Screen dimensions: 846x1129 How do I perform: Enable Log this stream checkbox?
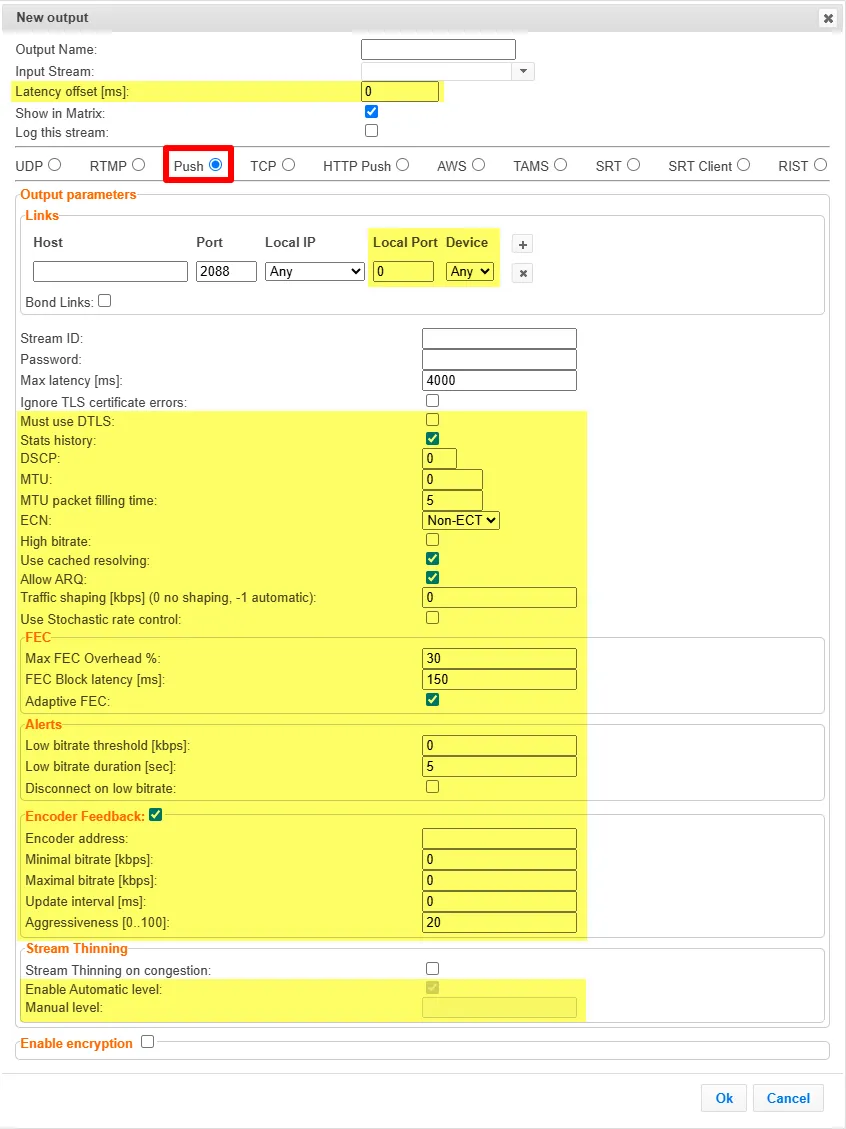coord(372,131)
